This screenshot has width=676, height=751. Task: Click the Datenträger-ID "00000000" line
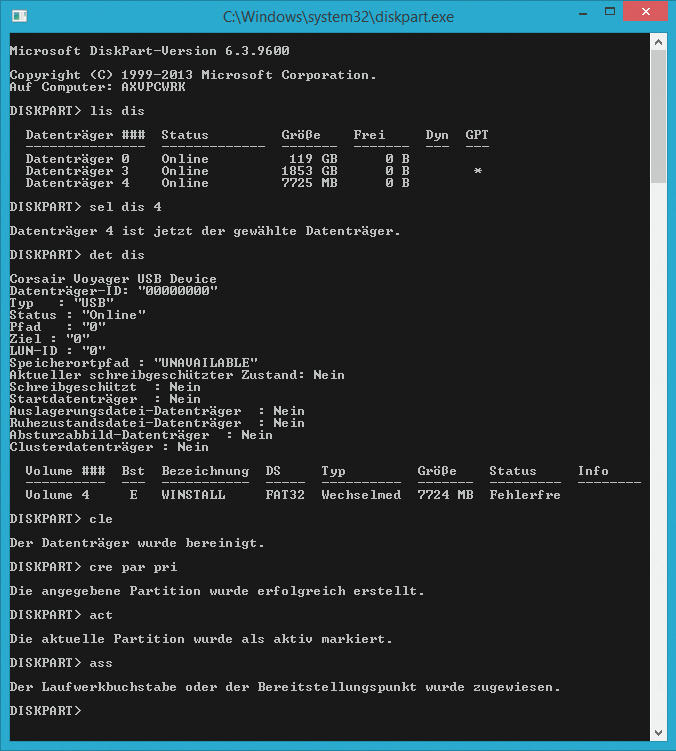pyautogui.click(x=114, y=291)
